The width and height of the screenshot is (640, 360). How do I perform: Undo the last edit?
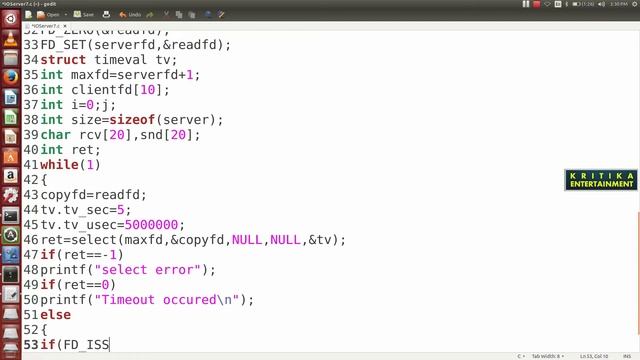130,15
